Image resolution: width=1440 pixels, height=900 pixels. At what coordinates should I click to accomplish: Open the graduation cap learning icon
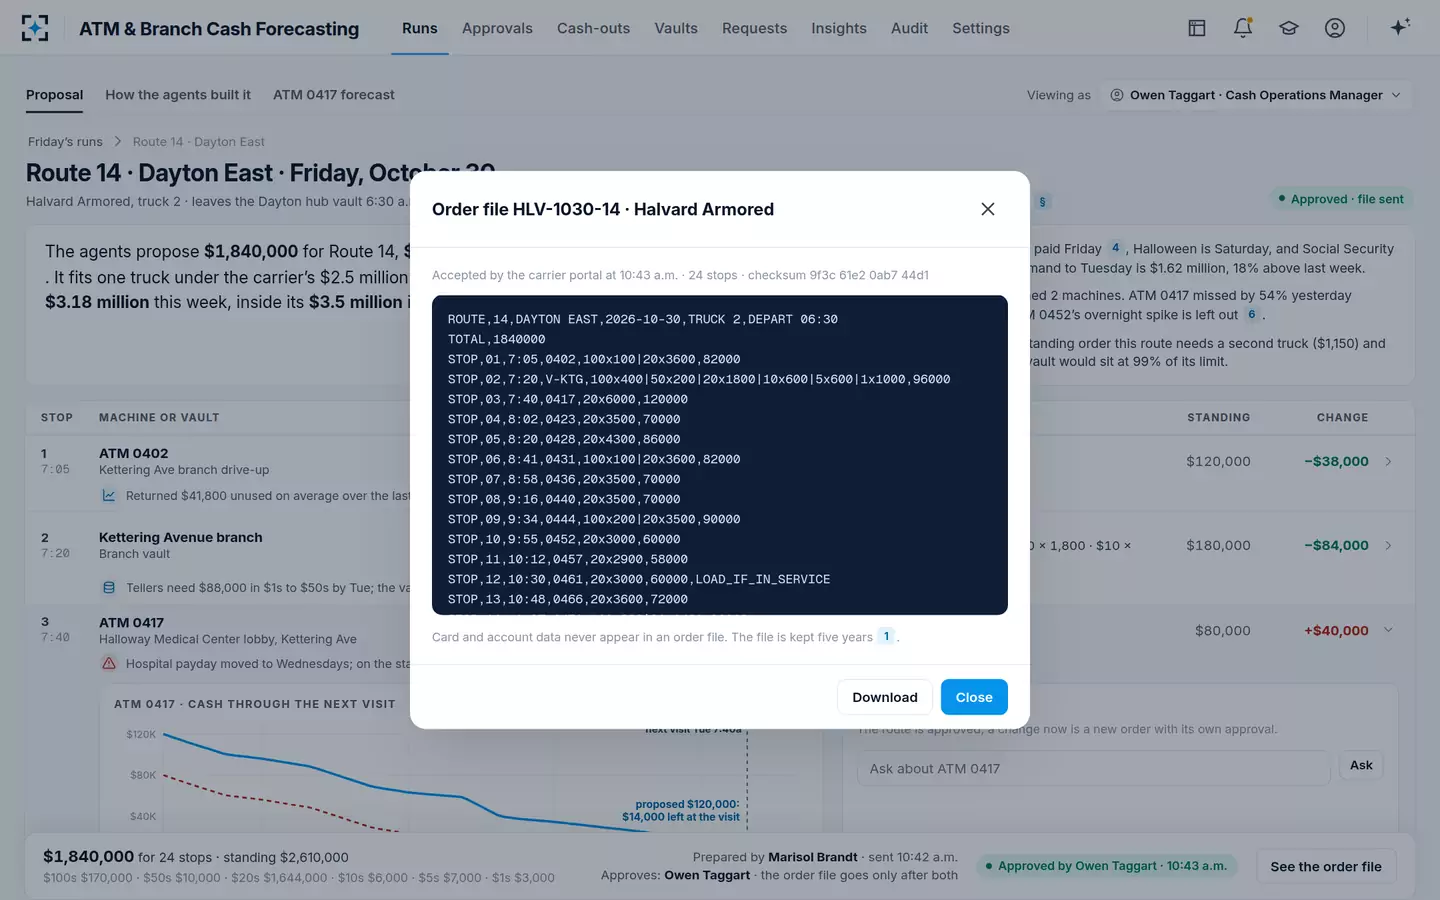pyautogui.click(x=1289, y=28)
